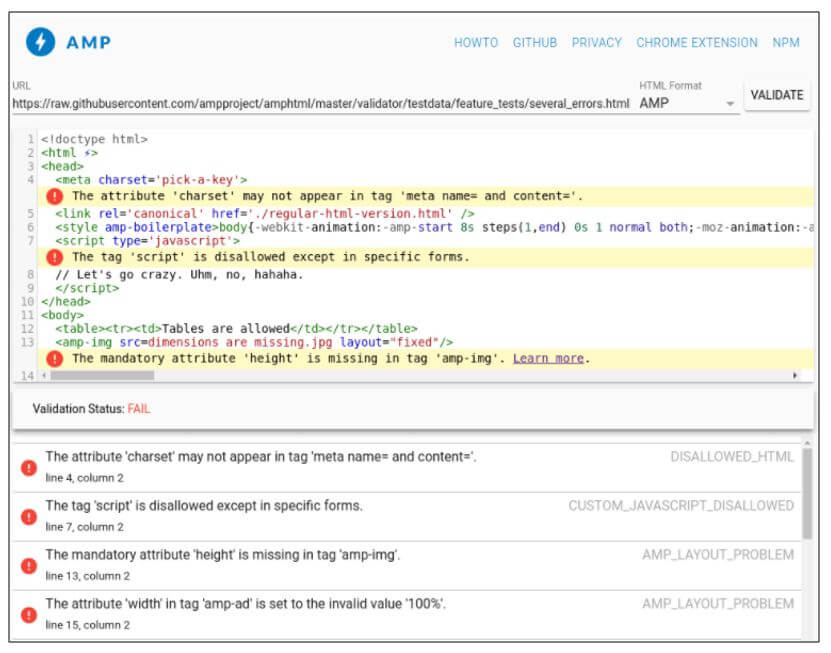
Task: Click the error icon beside the height missing message in code
Action: click(x=54, y=359)
